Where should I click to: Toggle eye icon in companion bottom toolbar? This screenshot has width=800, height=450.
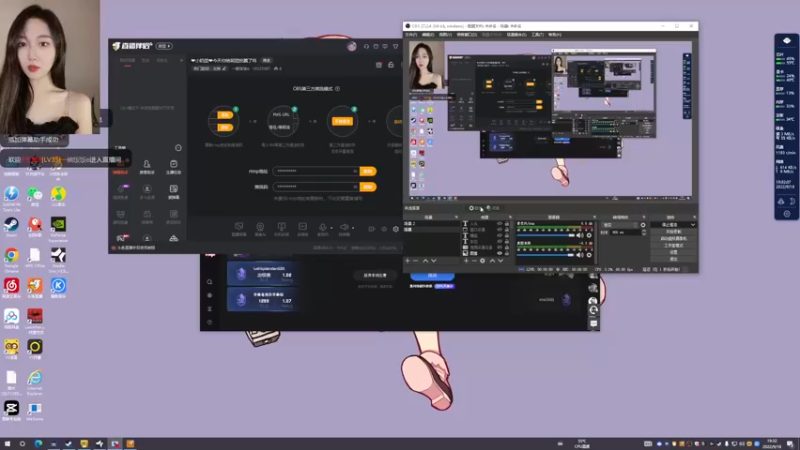(384, 229)
